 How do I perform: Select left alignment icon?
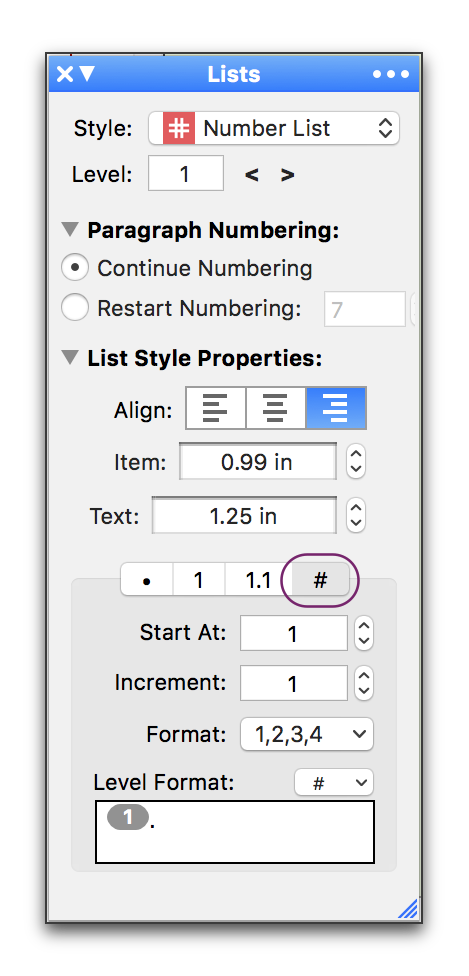pos(216,408)
